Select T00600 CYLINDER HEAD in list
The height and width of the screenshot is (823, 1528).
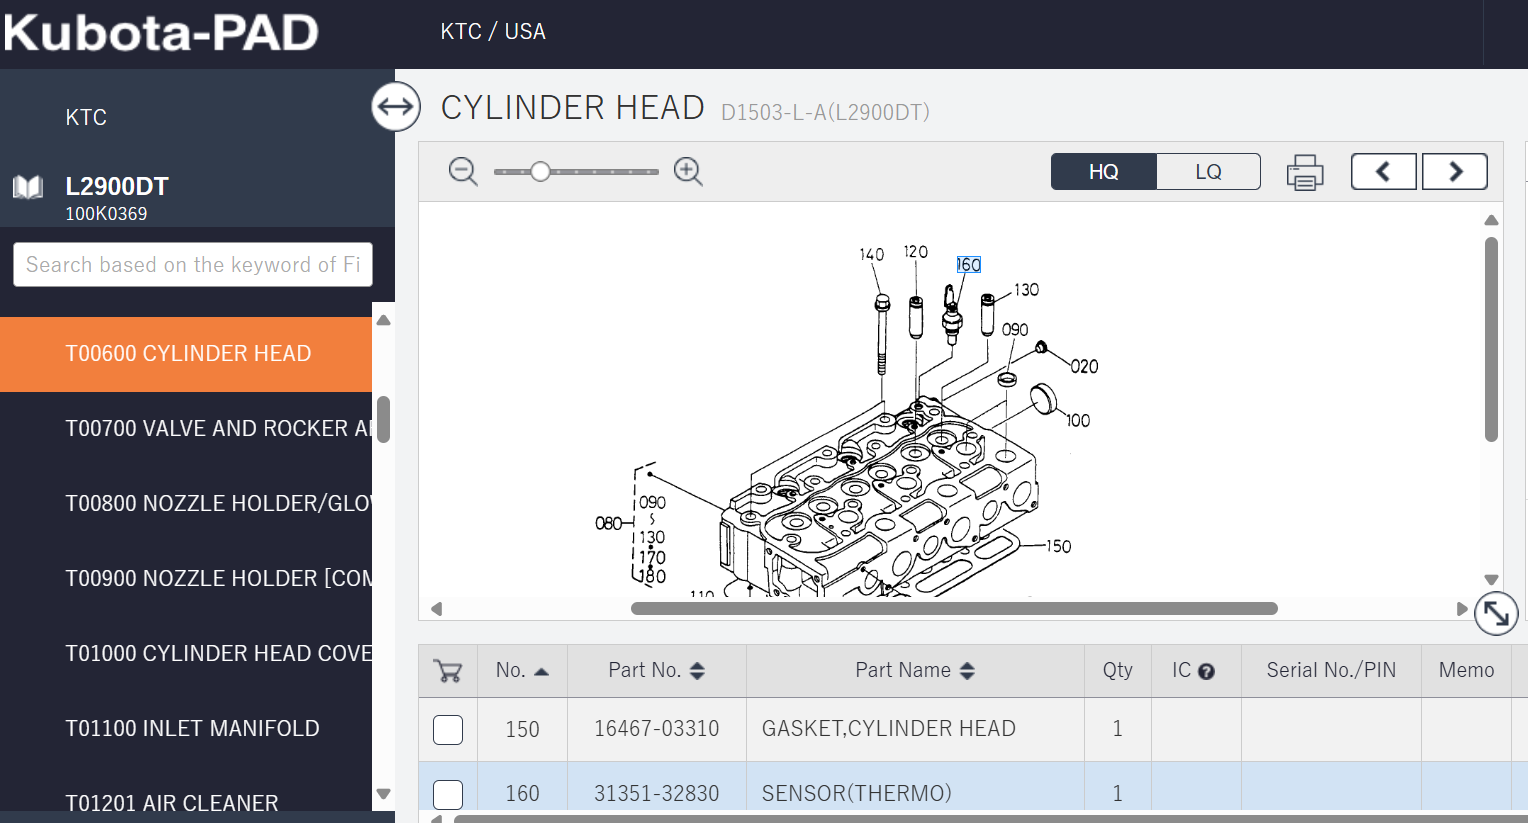[186, 354]
